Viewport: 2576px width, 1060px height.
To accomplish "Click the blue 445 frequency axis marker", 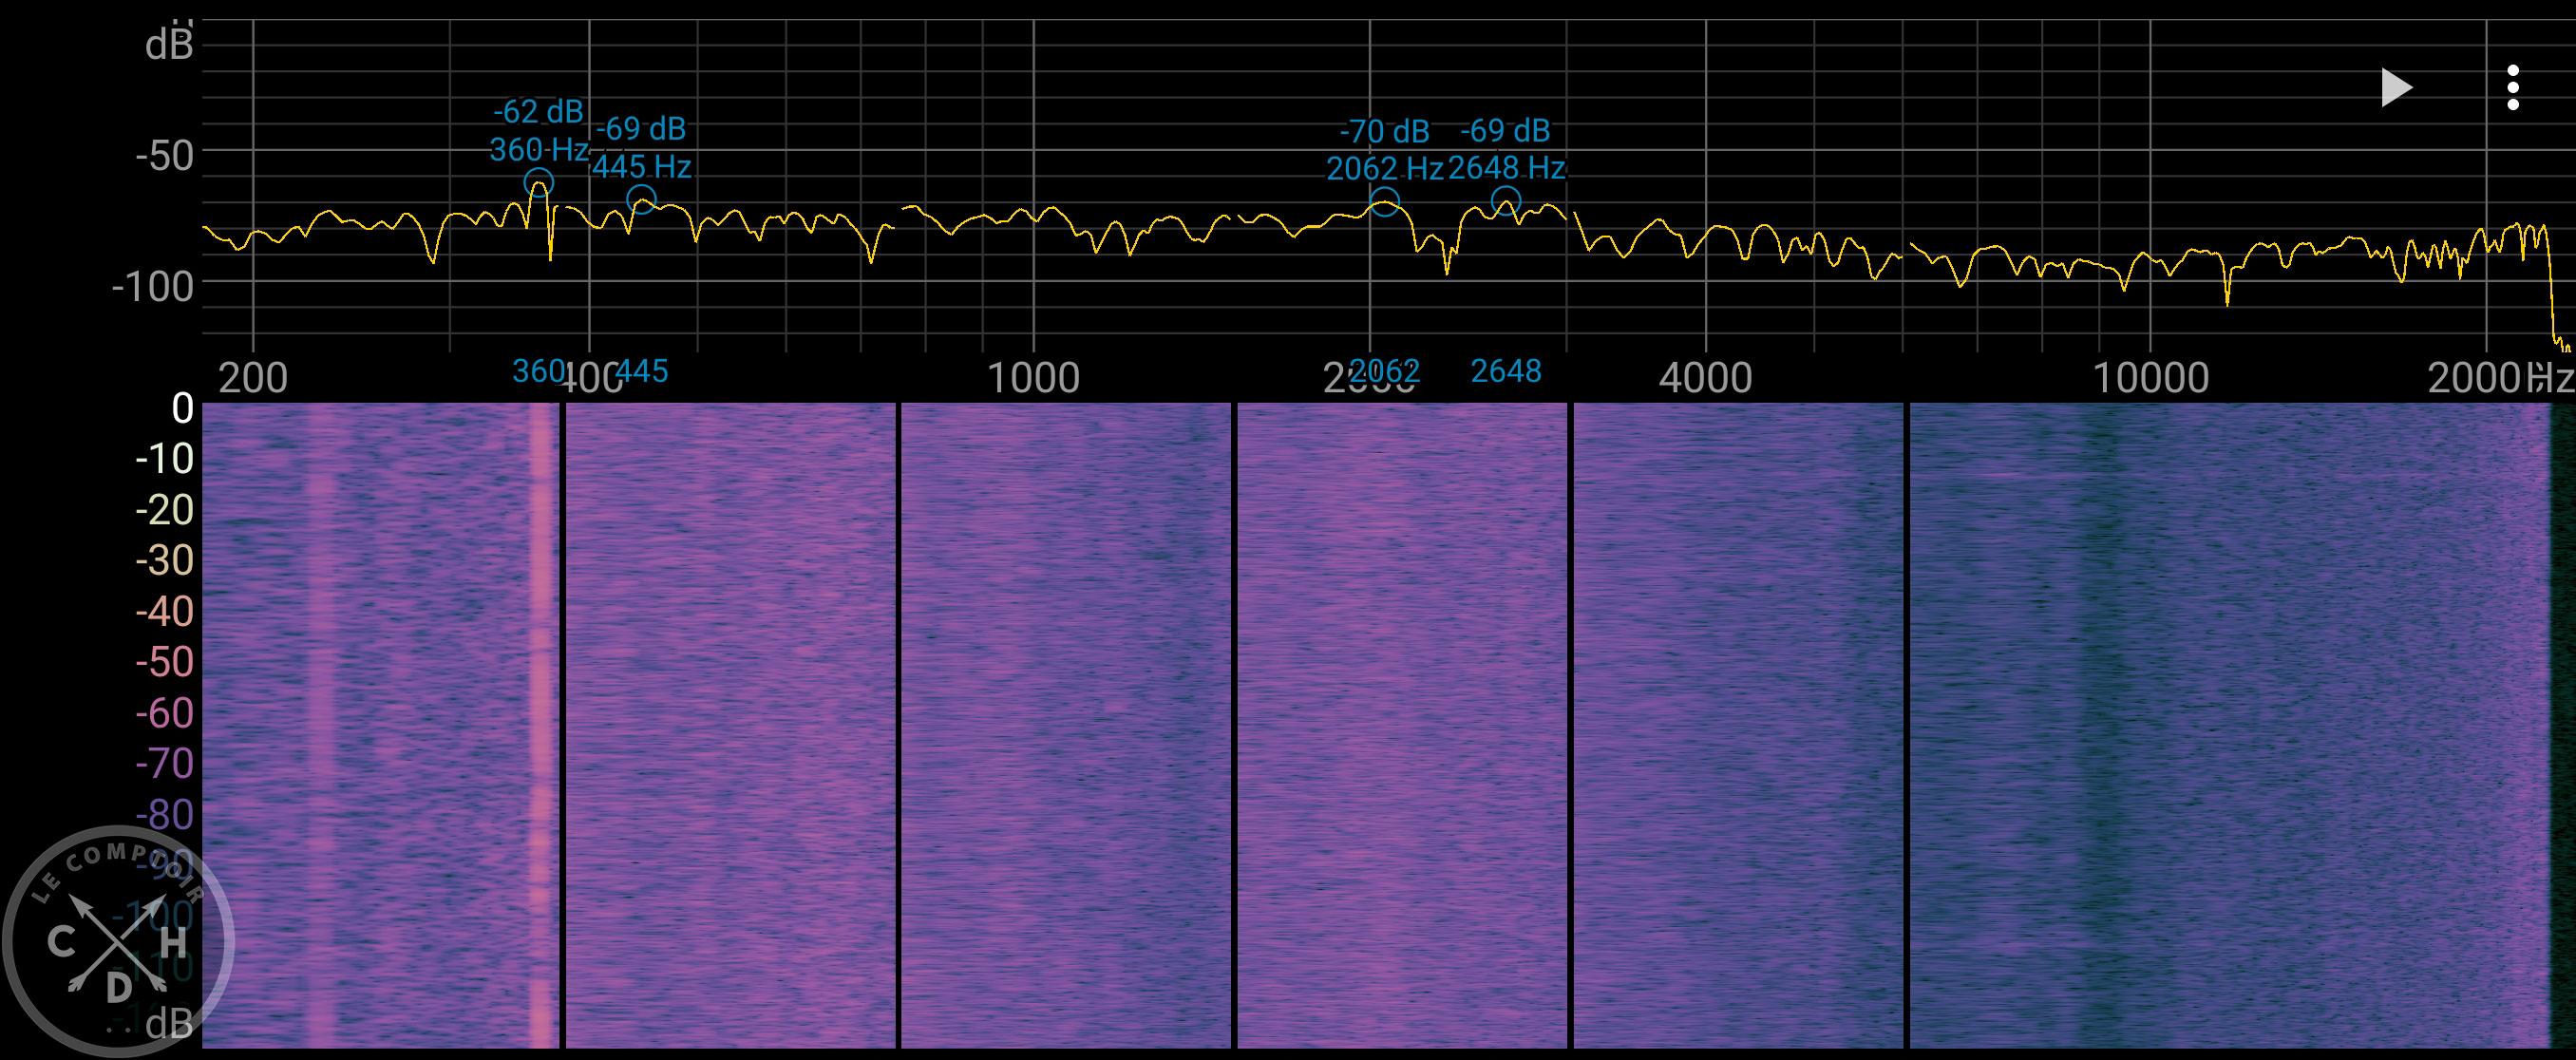I will [x=641, y=372].
